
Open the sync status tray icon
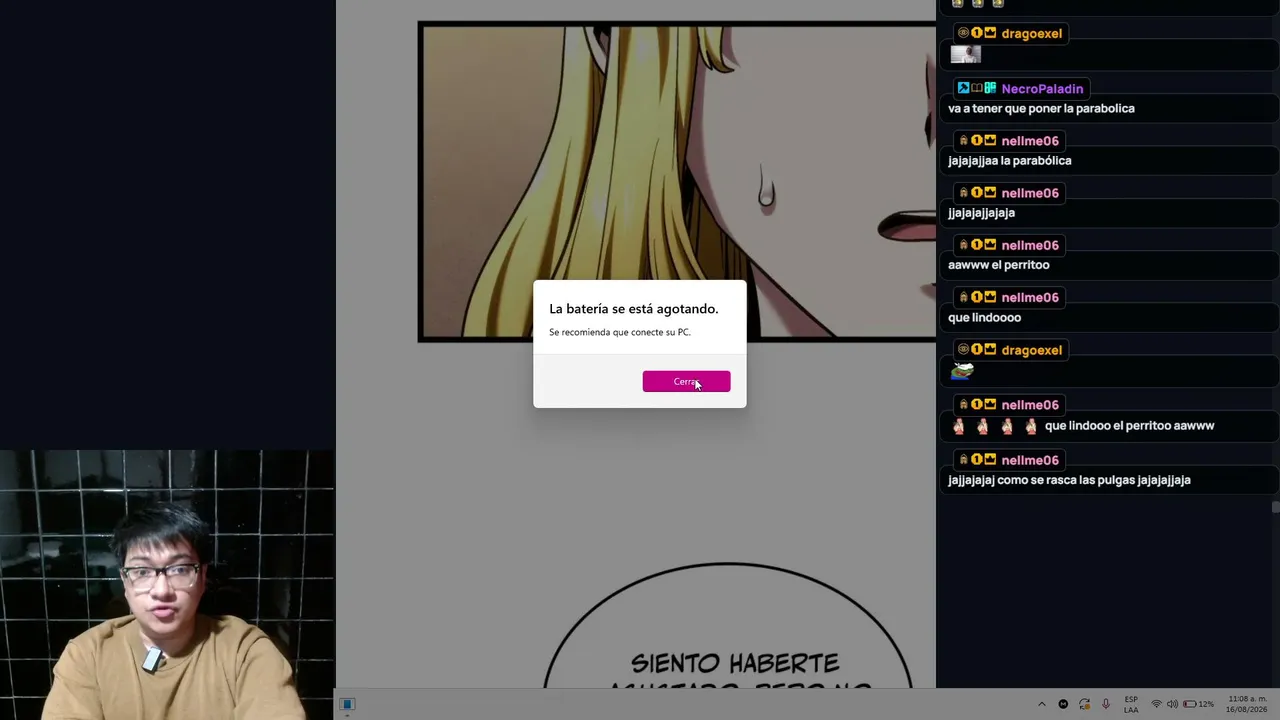[1084, 704]
